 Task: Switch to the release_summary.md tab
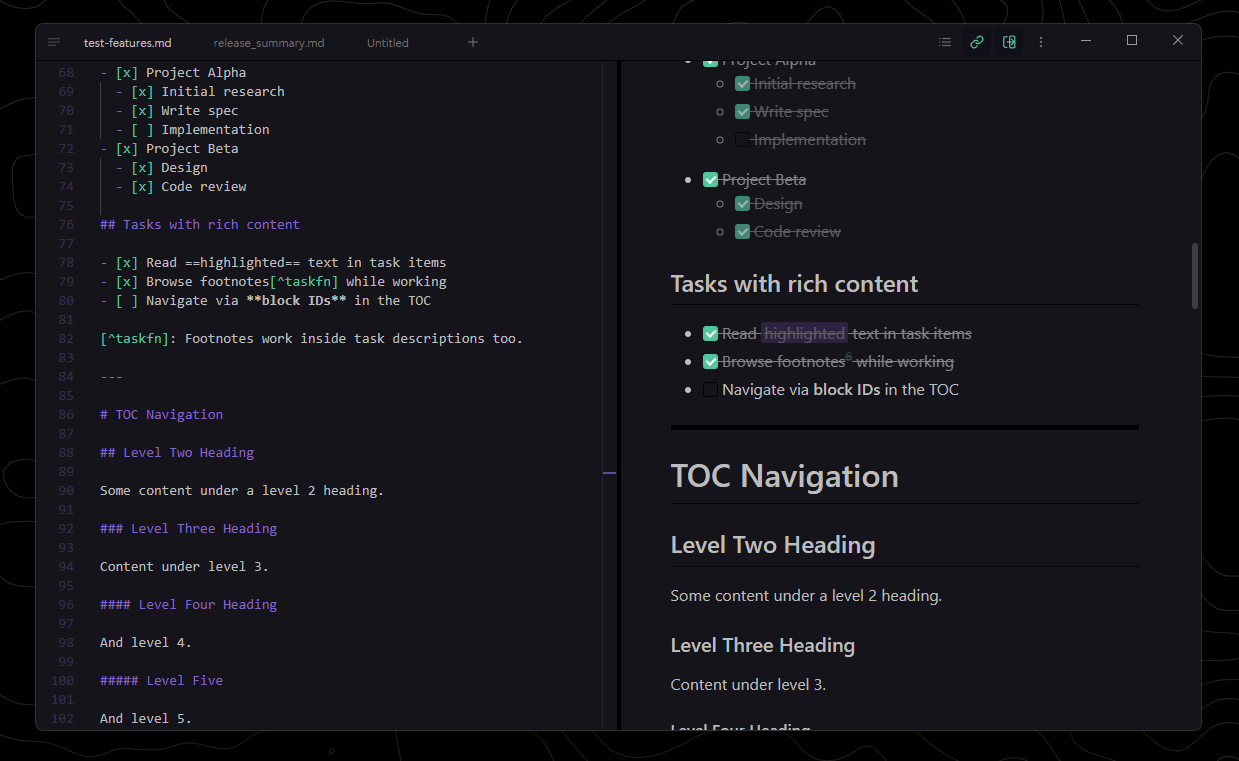tap(268, 42)
